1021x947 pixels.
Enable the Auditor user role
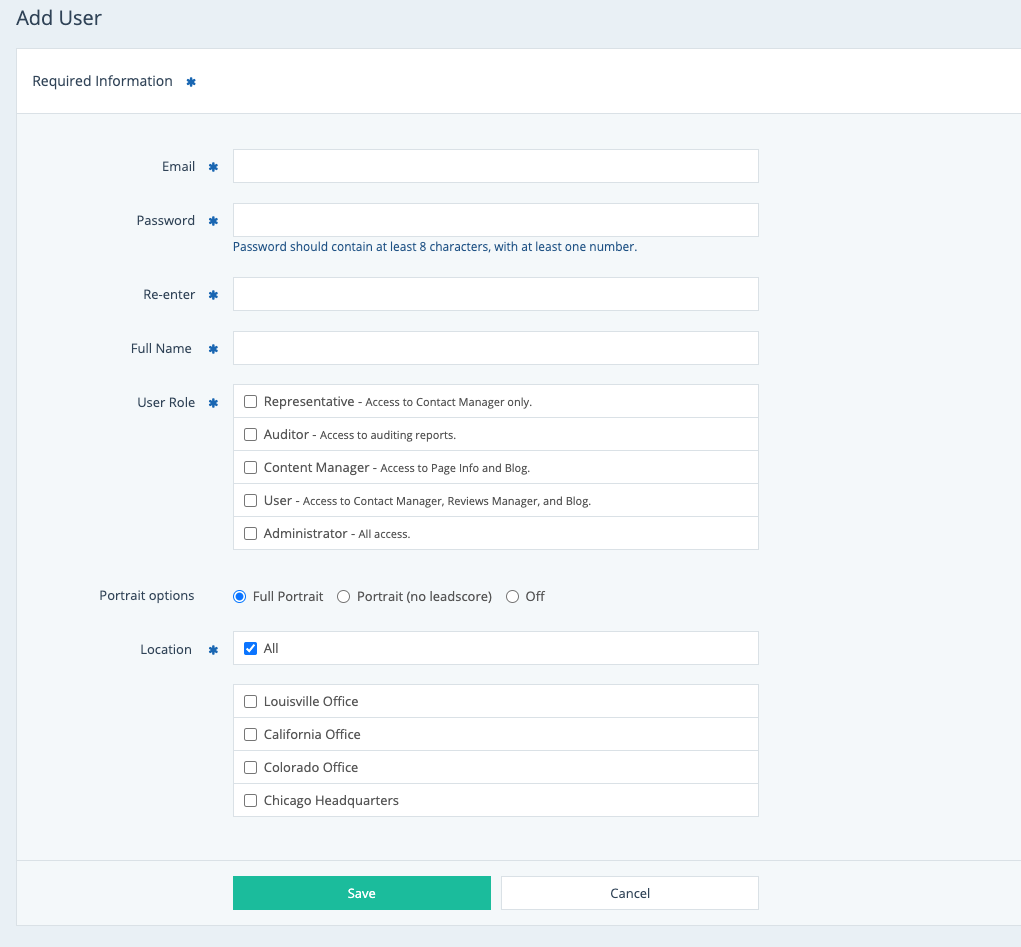click(251, 435)
